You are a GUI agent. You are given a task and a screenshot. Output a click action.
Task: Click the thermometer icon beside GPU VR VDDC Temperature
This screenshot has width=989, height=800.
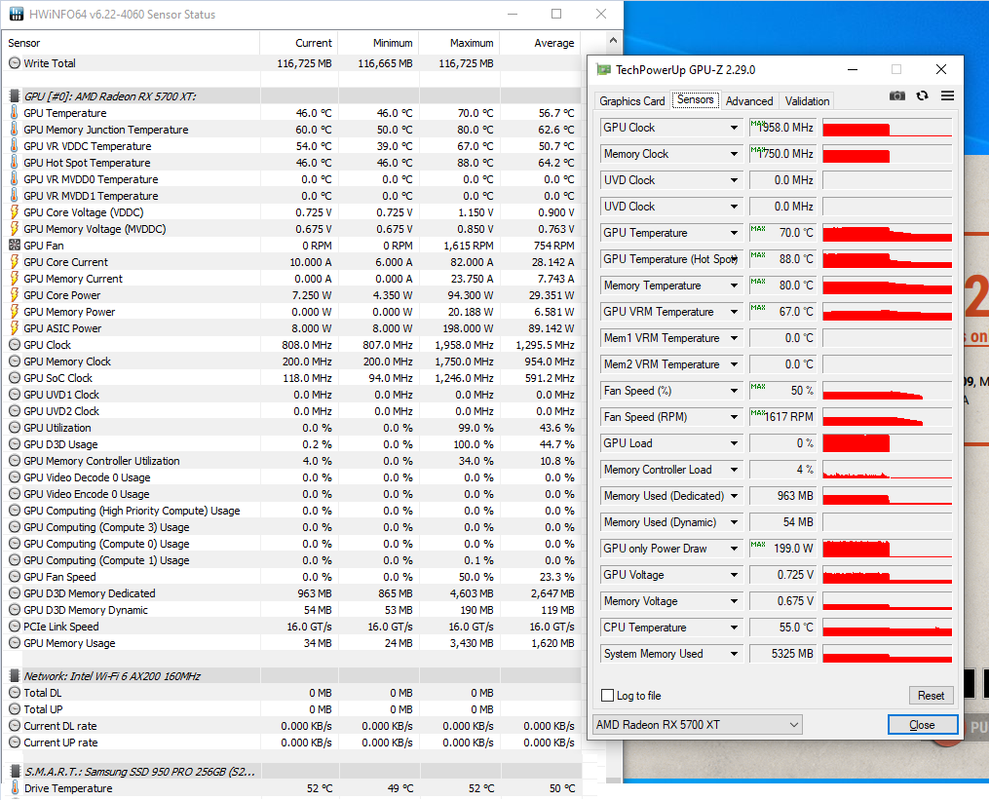click(14, 146)
